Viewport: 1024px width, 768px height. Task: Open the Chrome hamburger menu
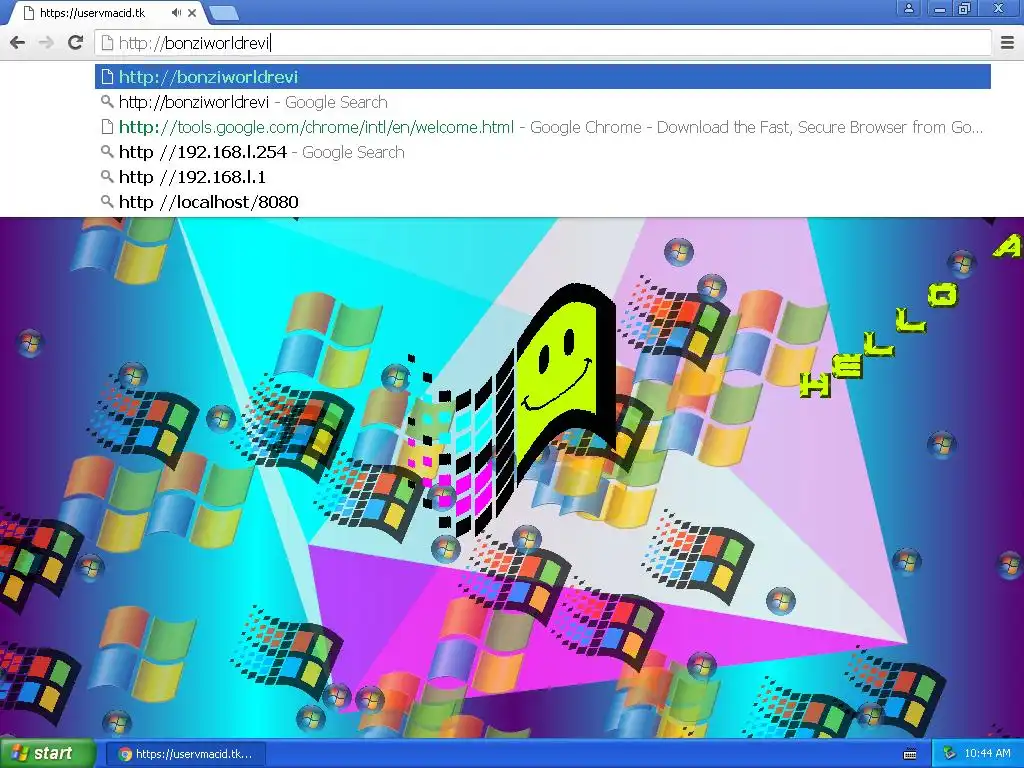pyautogui.click(x=1008, y=42)
